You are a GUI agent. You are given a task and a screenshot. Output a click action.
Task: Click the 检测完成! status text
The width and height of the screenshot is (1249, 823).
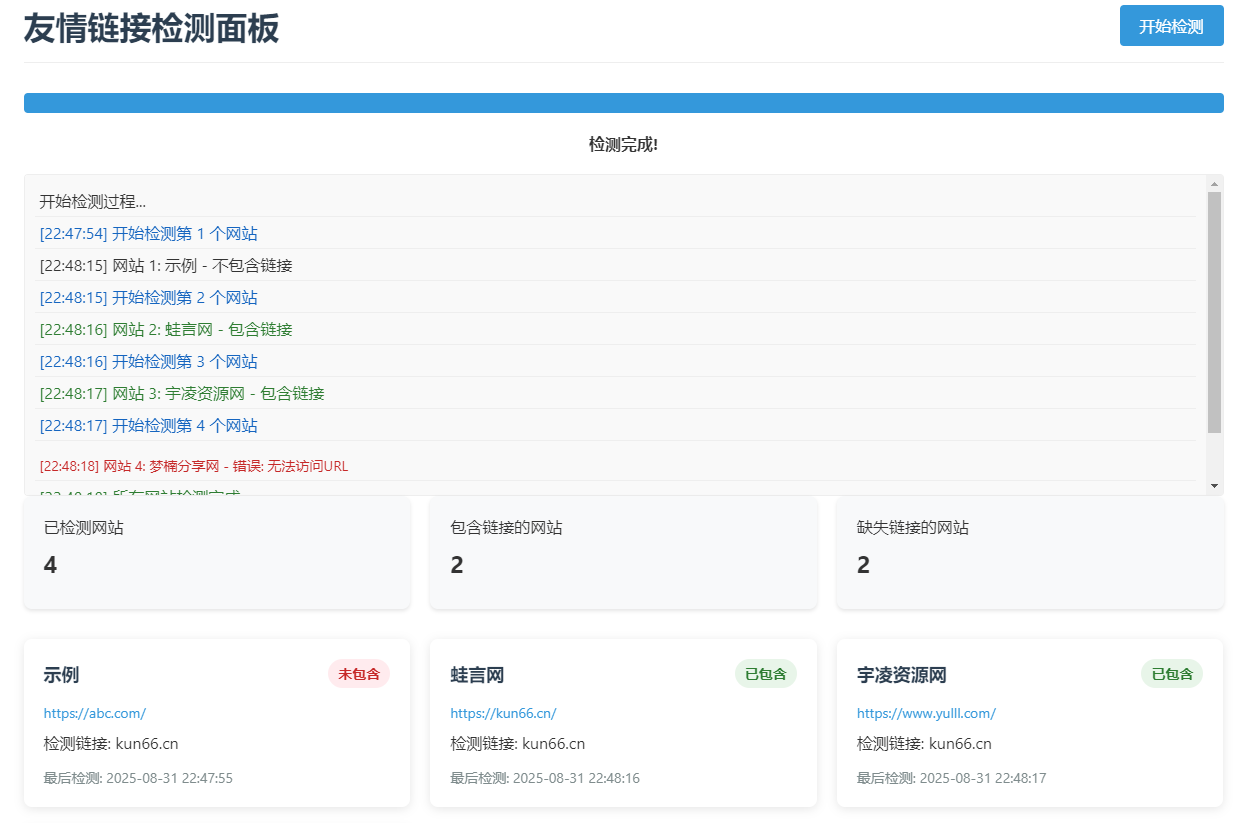623,144
